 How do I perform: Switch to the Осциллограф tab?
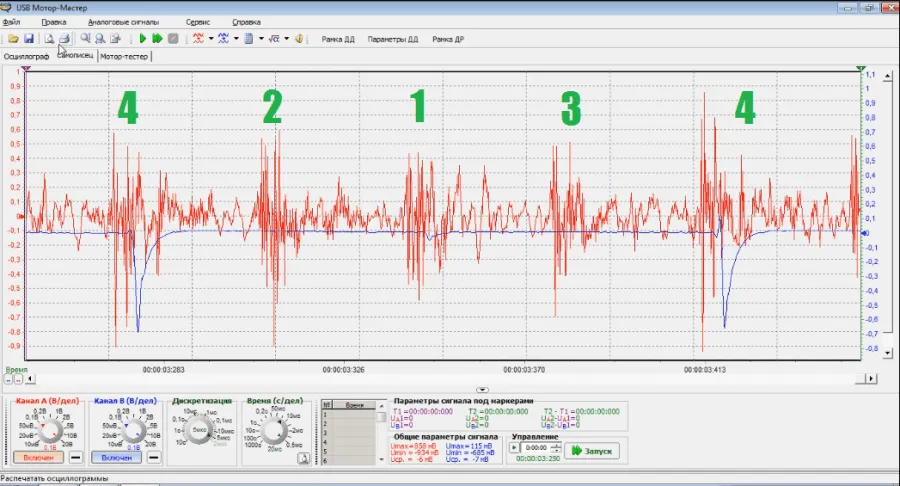tap(26, 56)
